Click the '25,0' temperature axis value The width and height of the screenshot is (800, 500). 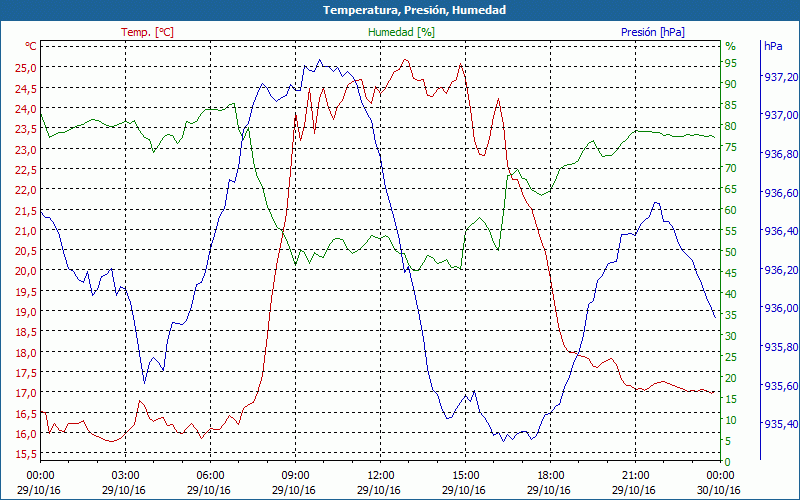[x=26, y=68]
